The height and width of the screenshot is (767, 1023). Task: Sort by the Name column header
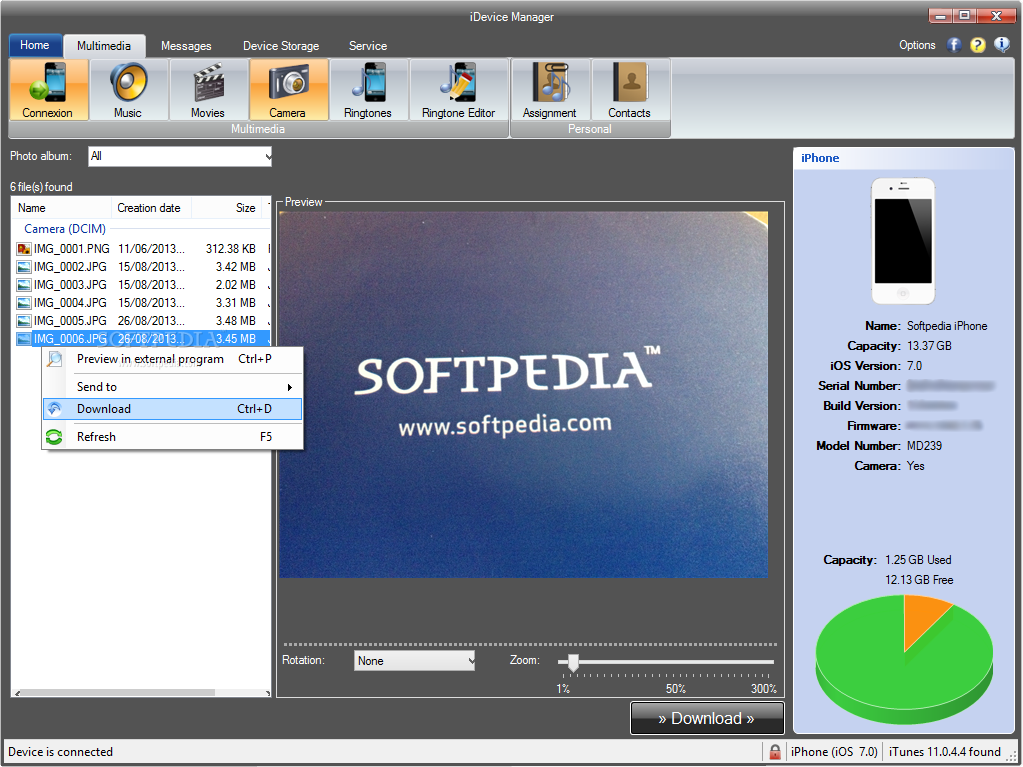click(61, 208)
